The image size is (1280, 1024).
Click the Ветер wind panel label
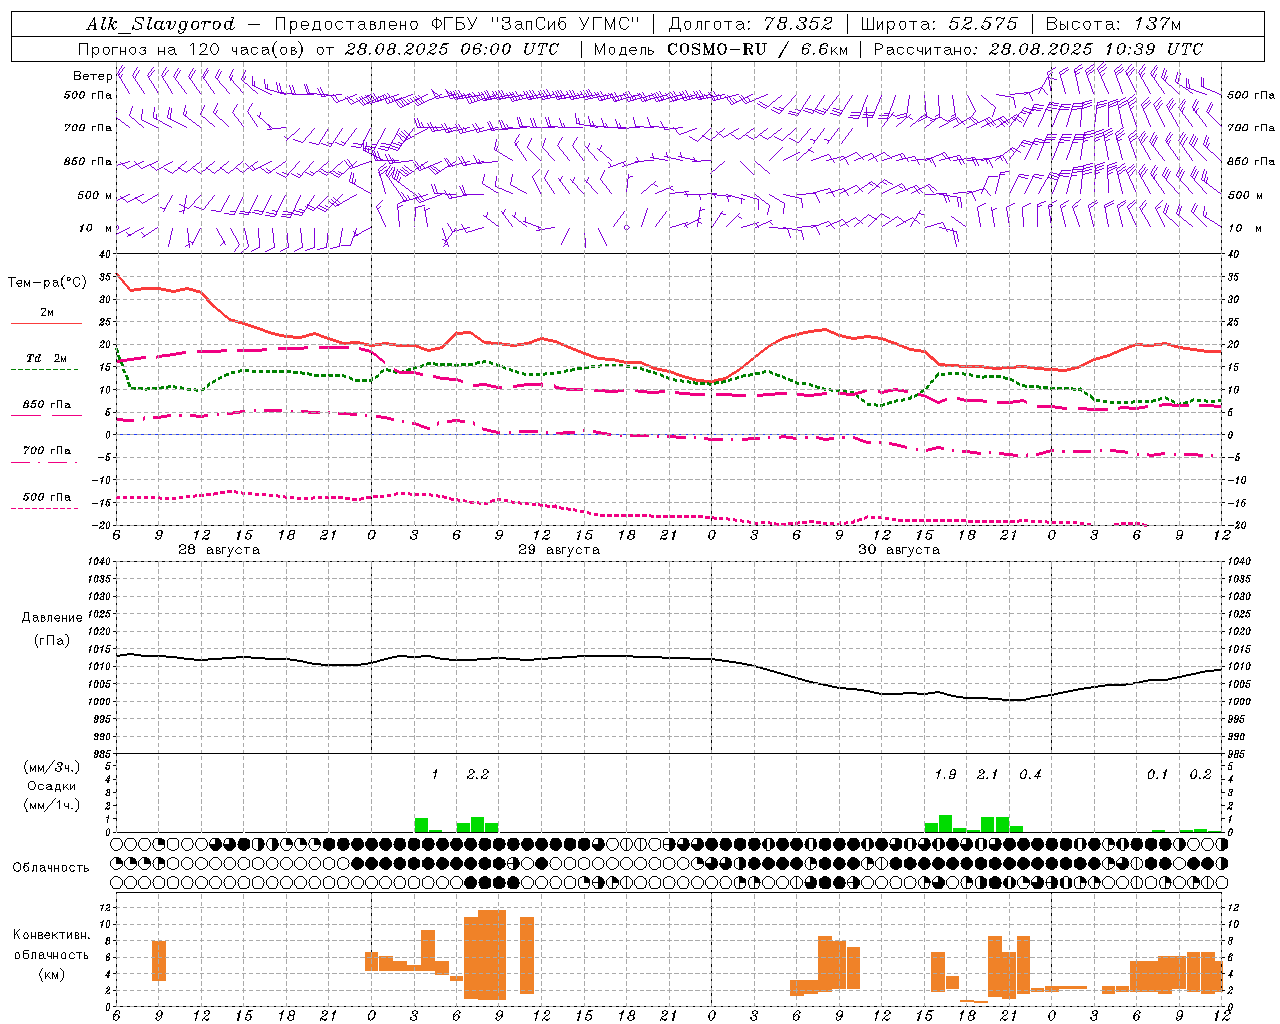pos(92,76)
